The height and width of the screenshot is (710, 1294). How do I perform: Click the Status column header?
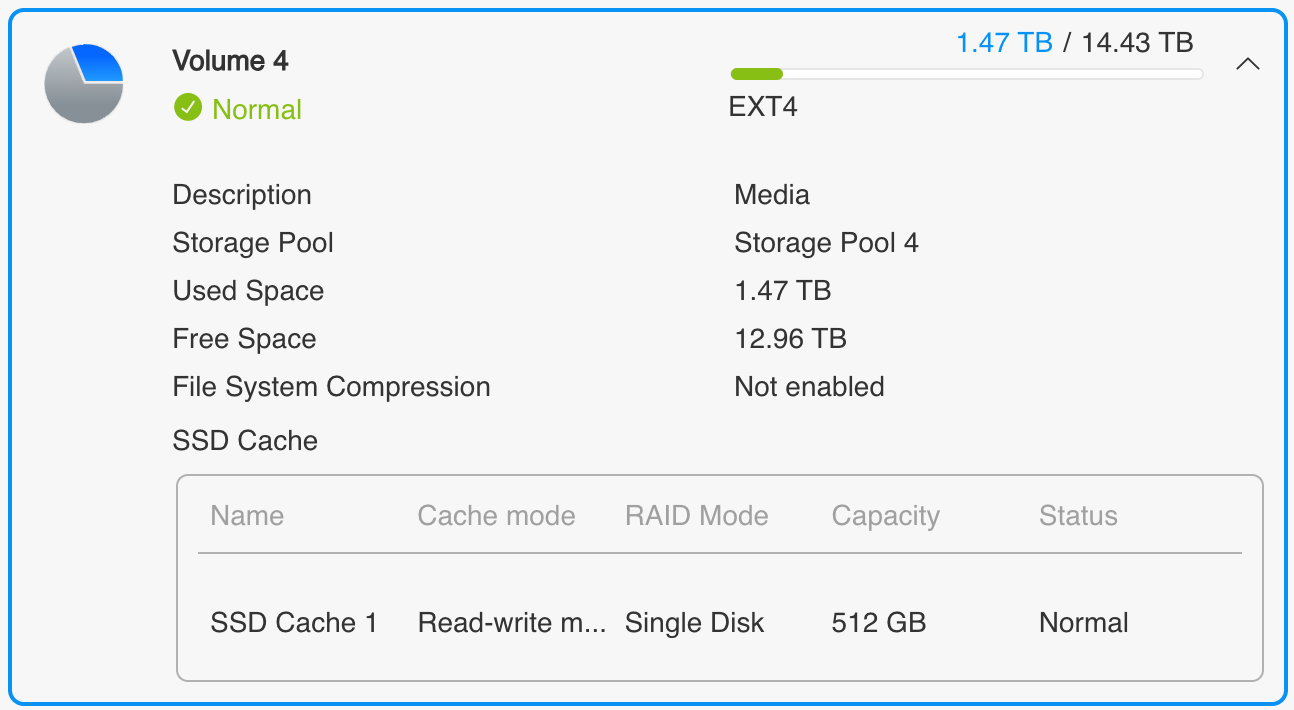point(1078,516)
